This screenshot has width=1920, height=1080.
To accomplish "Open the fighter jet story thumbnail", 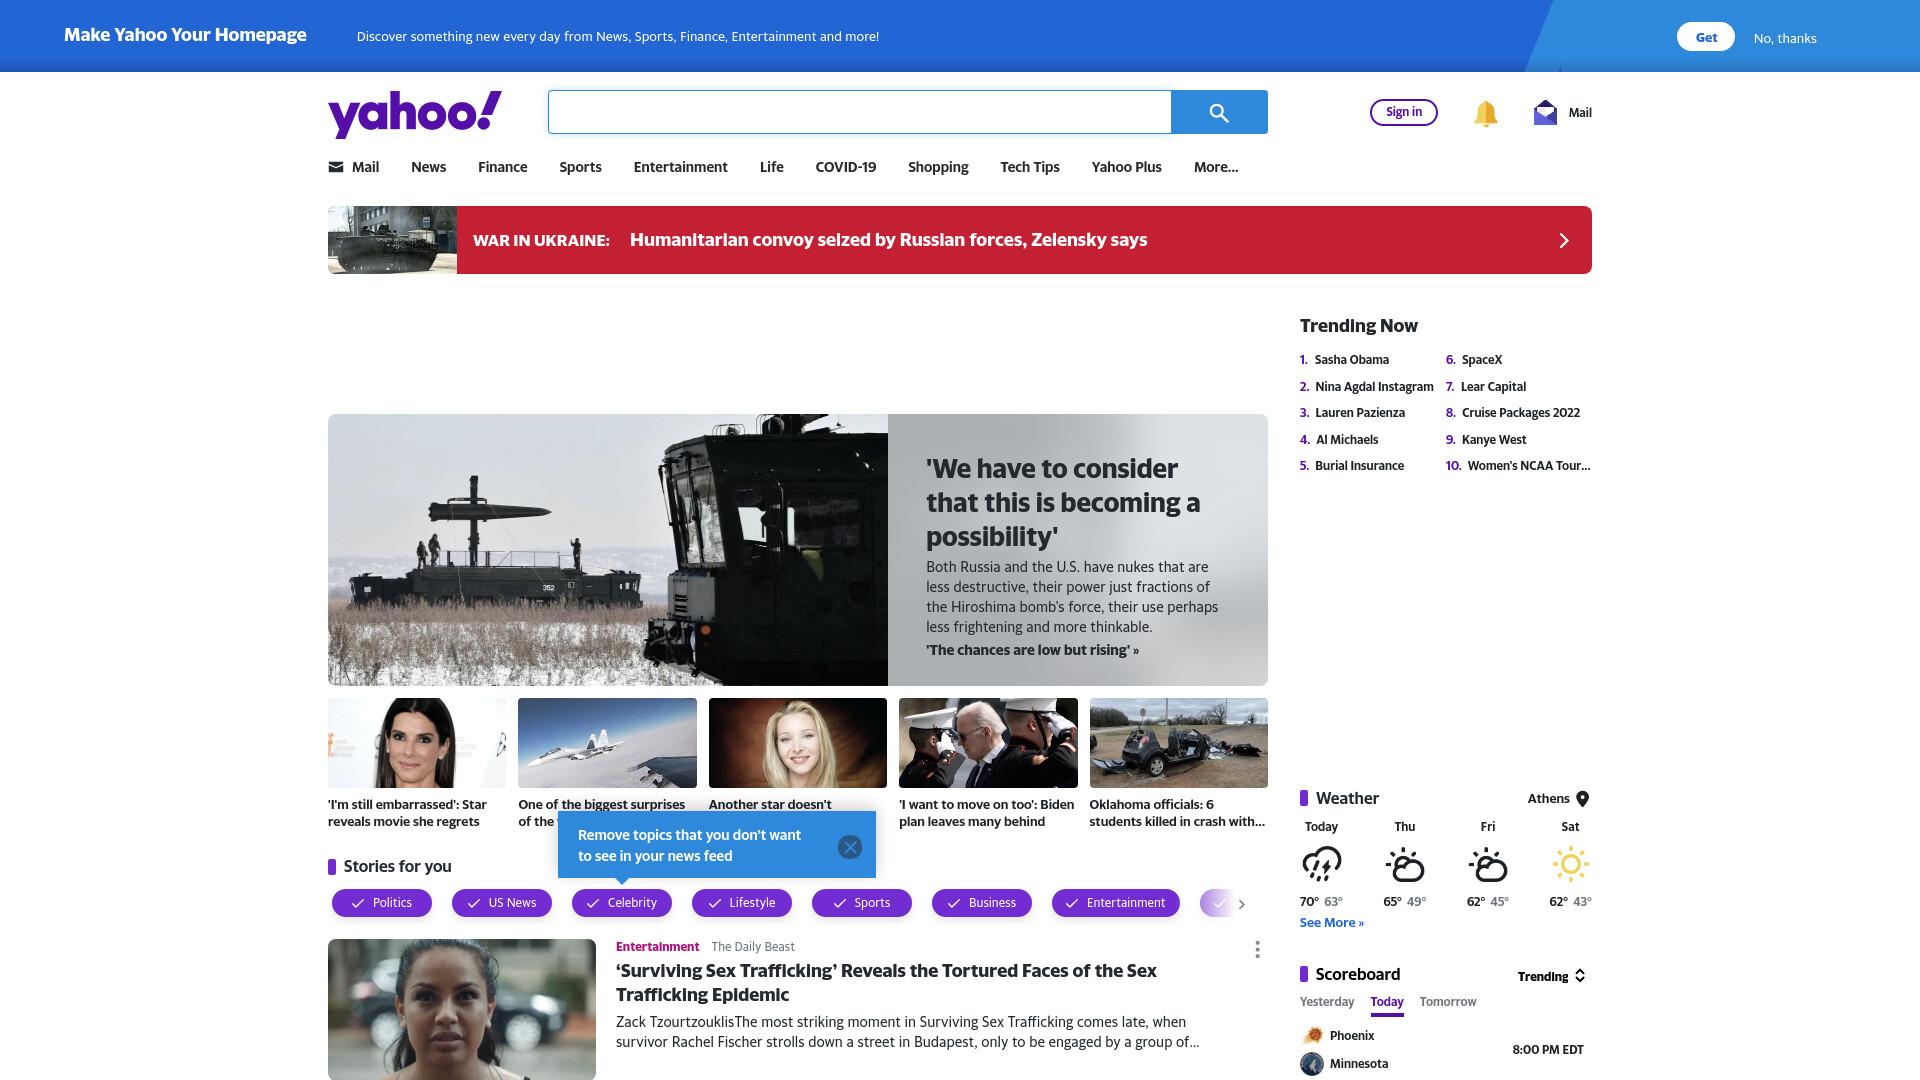I will click(x=607, y=743).
